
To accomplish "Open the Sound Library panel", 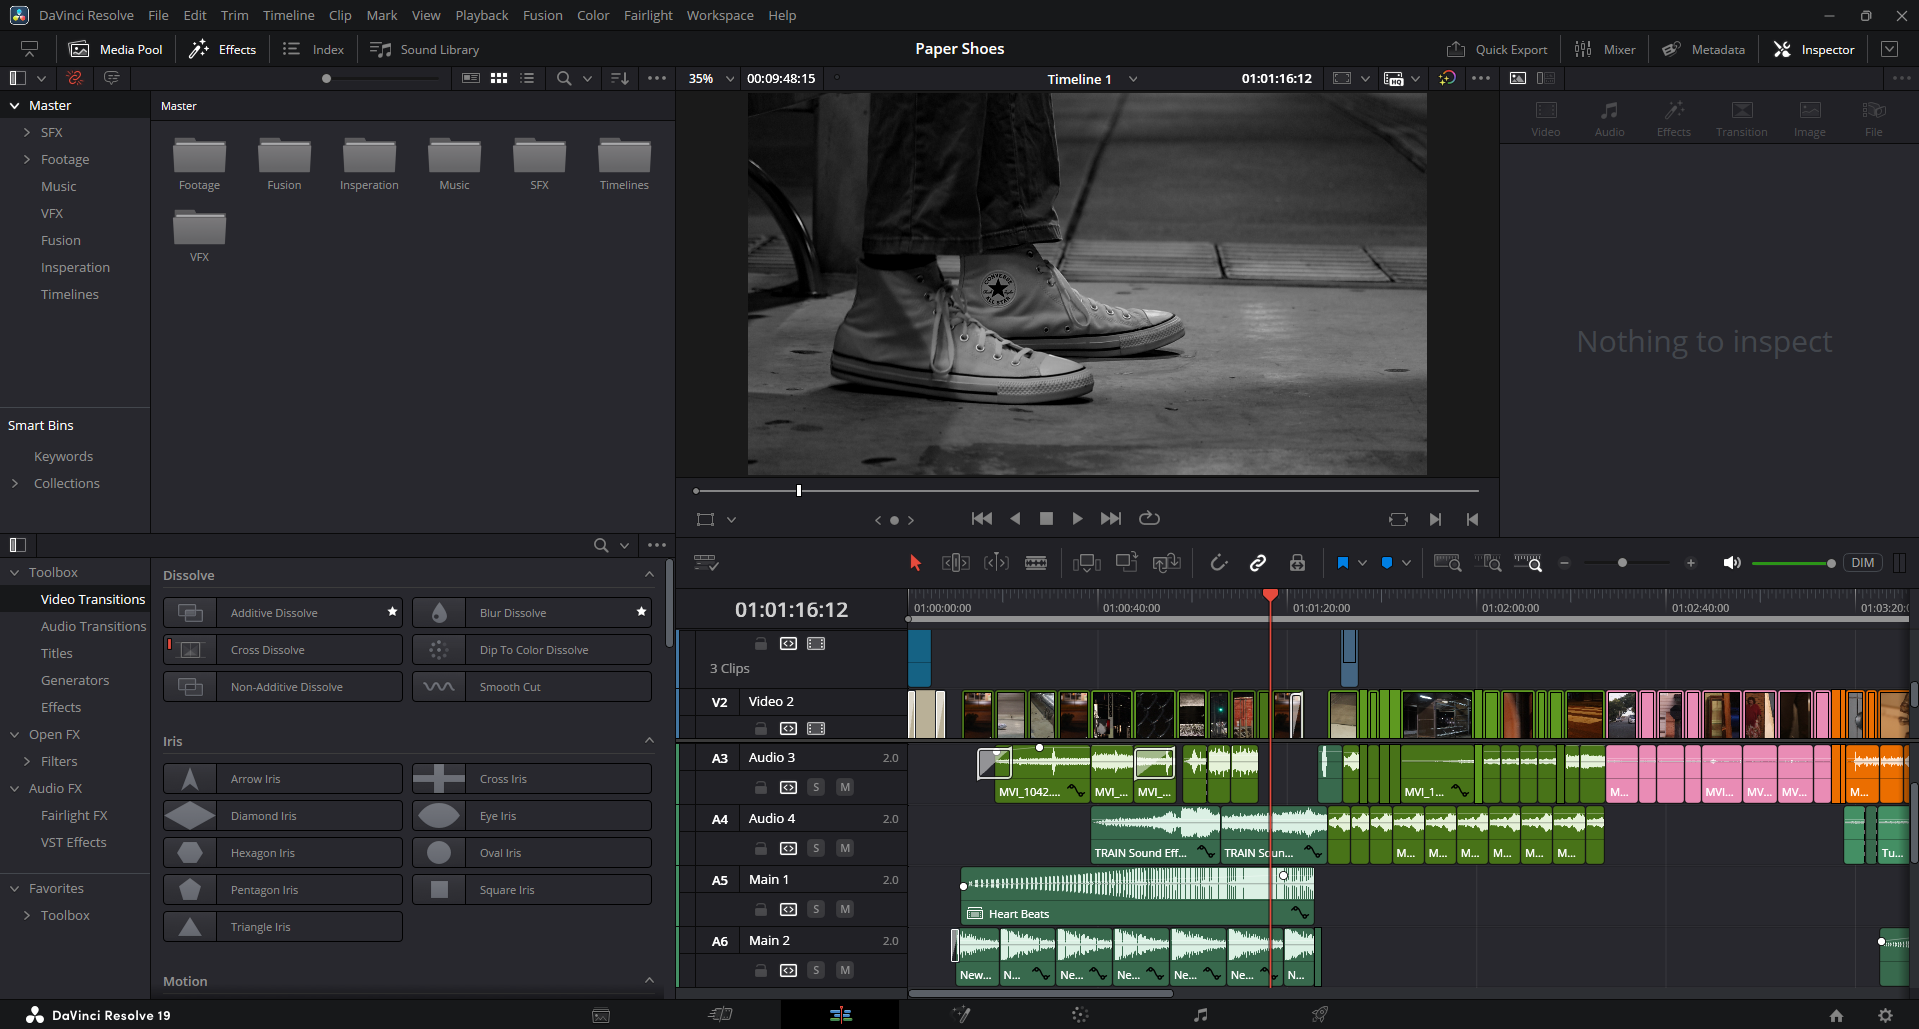I will pos(425,49).
